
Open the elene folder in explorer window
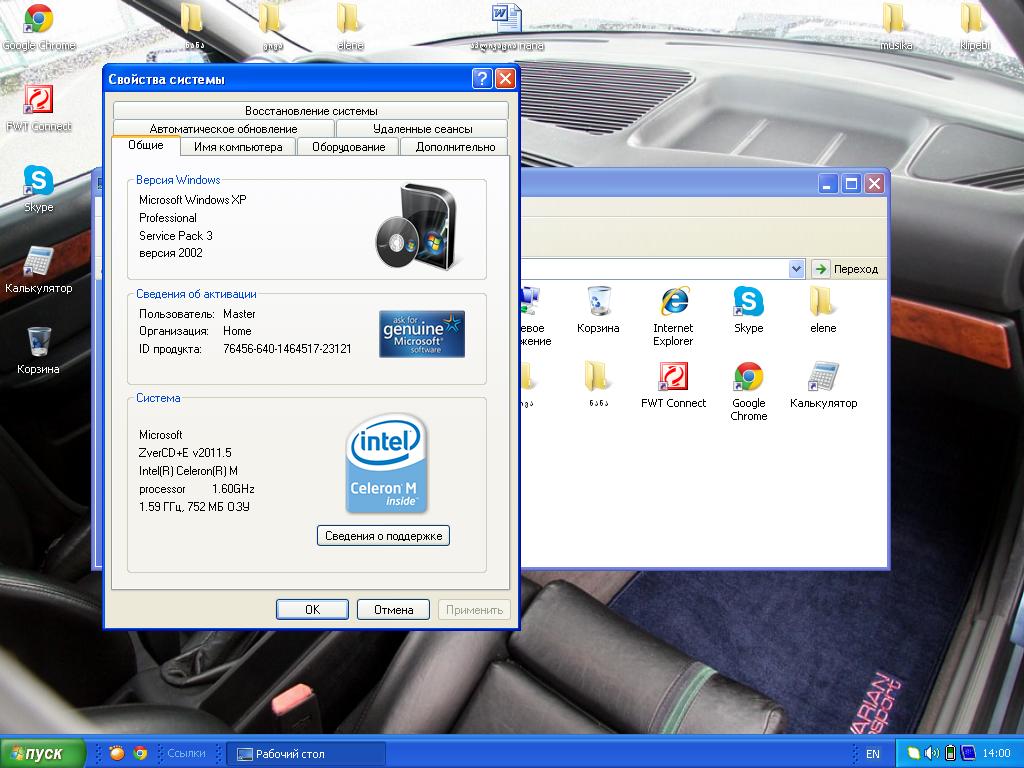click(x=822, y=303)
